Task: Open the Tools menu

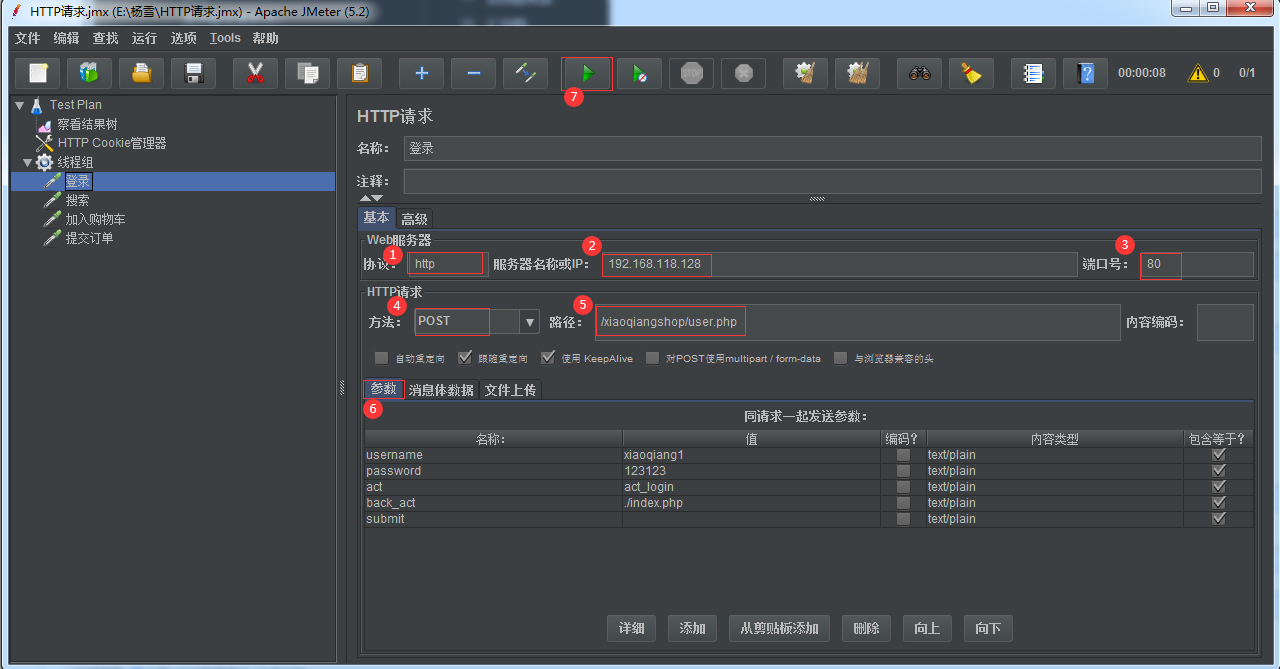Action: click(225, 38)
